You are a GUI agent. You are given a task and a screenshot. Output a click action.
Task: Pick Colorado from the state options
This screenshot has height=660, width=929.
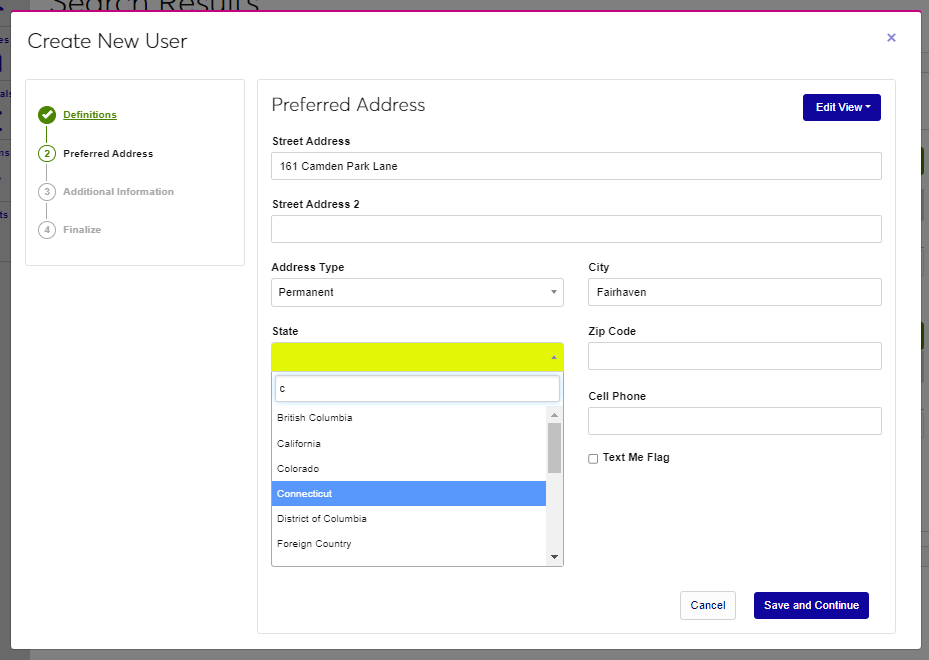pyautogui.click(x=408, y=469)
